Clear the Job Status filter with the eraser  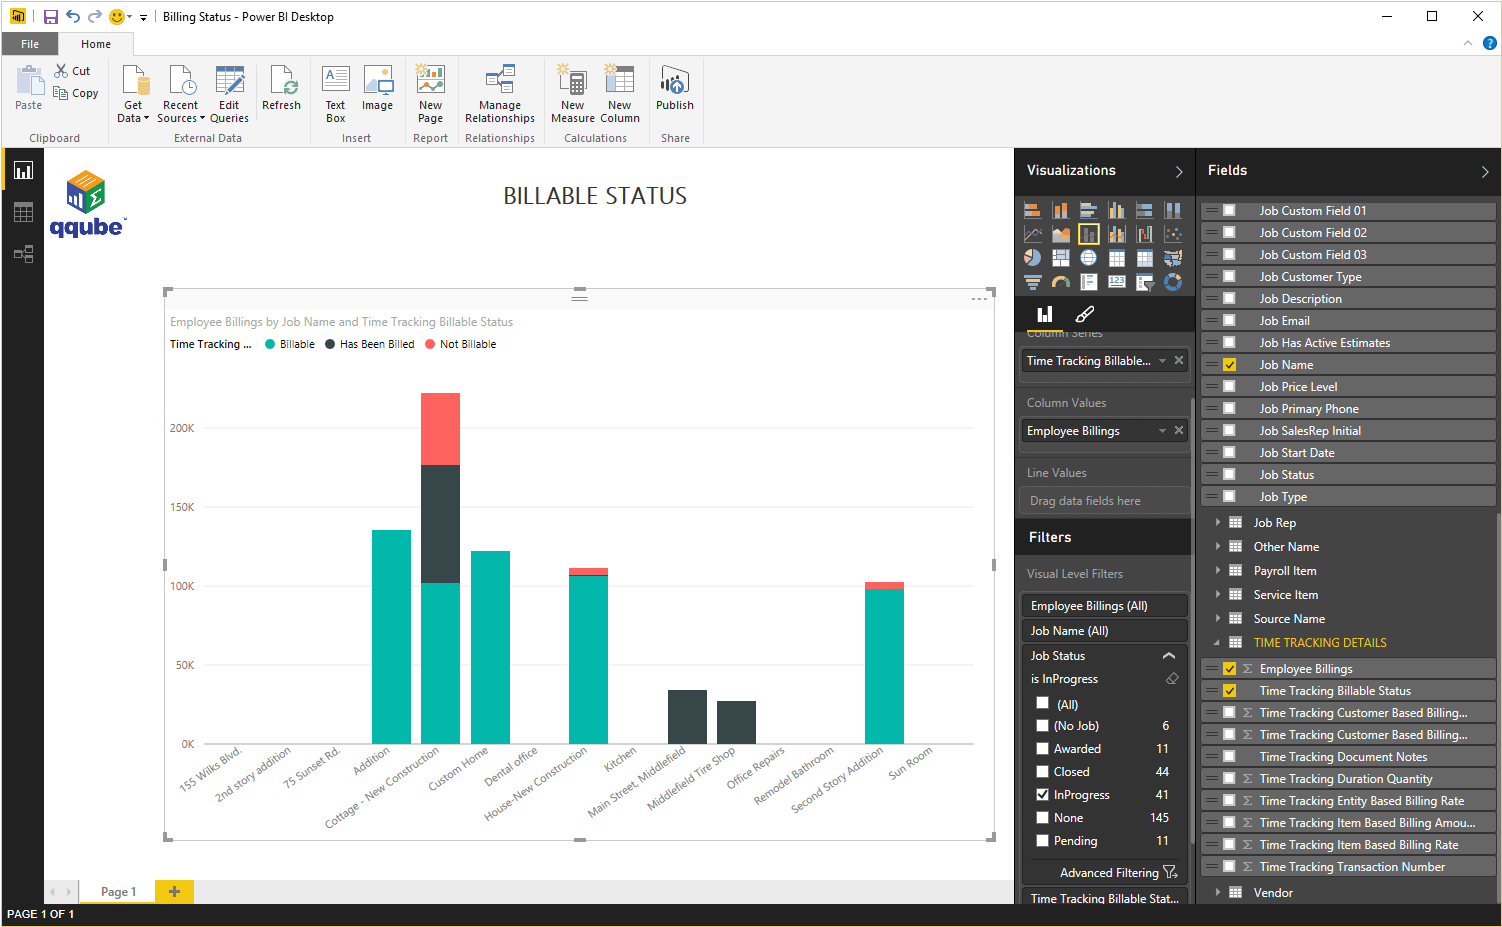[x=1172, y=679]
